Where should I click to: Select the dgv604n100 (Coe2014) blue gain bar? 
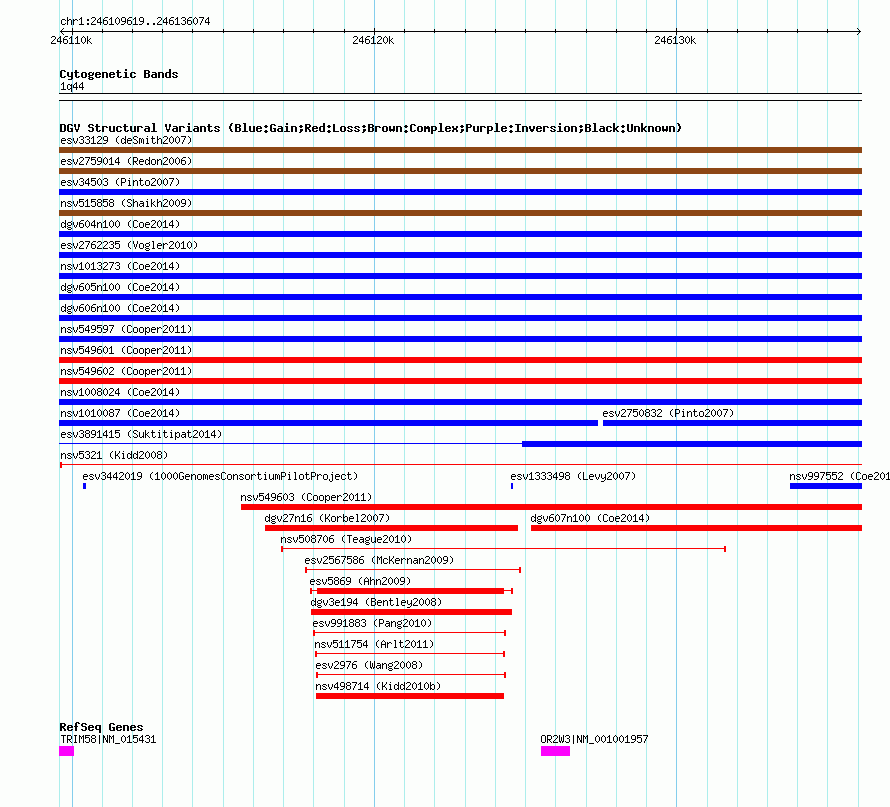(460, 234)
